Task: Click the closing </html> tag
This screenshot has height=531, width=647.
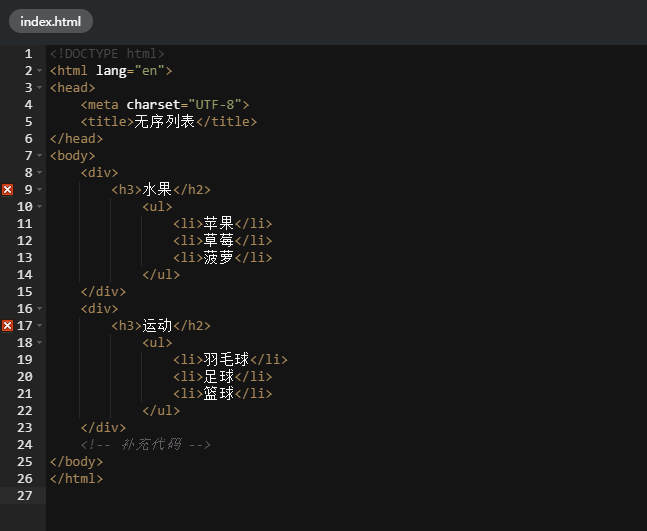Action: 76,479
